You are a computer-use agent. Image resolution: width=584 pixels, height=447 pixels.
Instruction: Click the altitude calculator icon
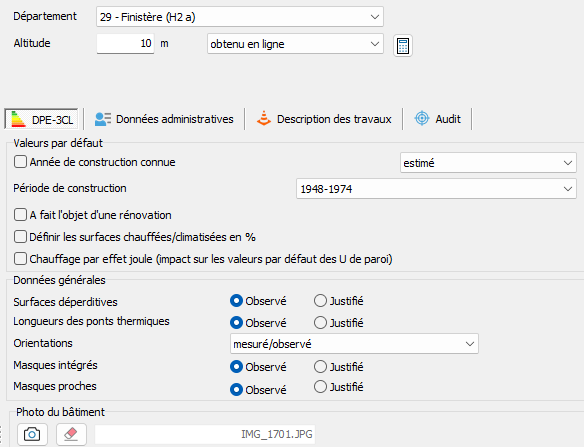coord(403,45)
